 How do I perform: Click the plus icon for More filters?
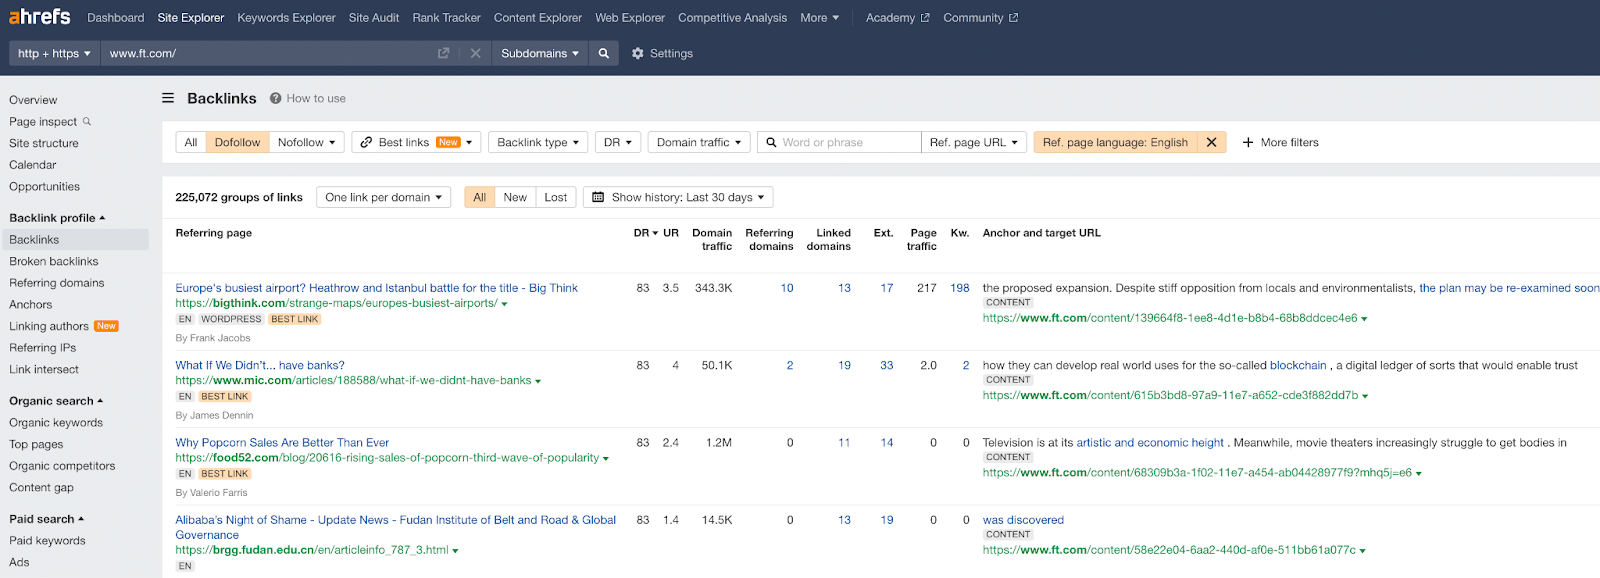1248,142
